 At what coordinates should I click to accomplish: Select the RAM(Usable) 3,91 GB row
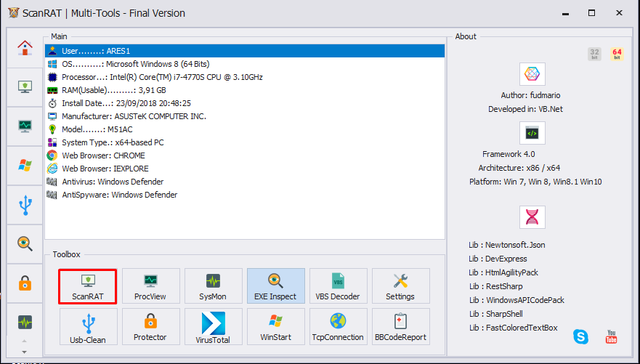click(x=244, y=90)
